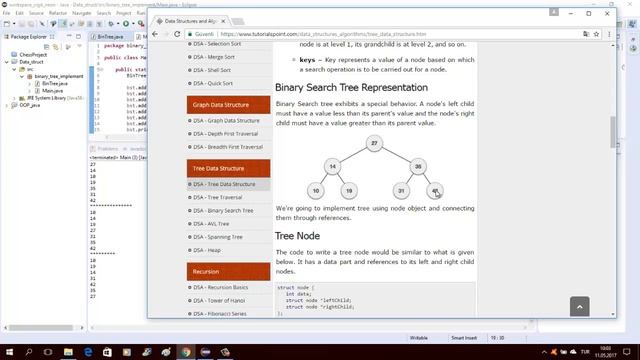Viewport: 640px width, 360px height.
Task: Switch to Chrome via taskbar icon
Action: click(186, 352)
